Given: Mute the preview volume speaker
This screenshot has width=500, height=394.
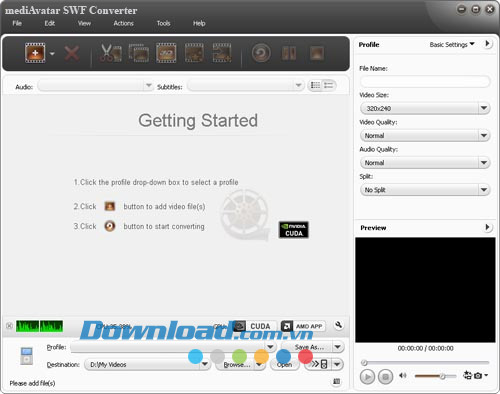Looking at the screenshot, I should tap(403, 376).
